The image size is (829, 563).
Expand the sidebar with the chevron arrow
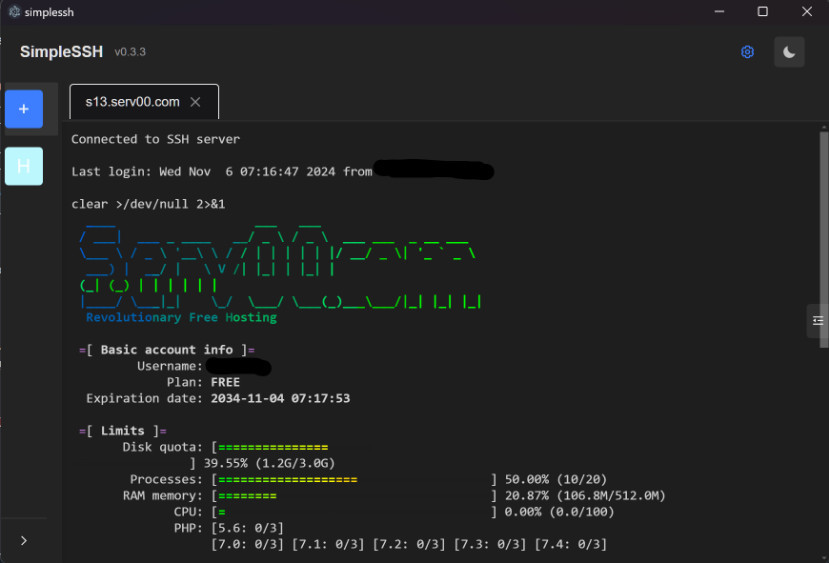[24, 540]
